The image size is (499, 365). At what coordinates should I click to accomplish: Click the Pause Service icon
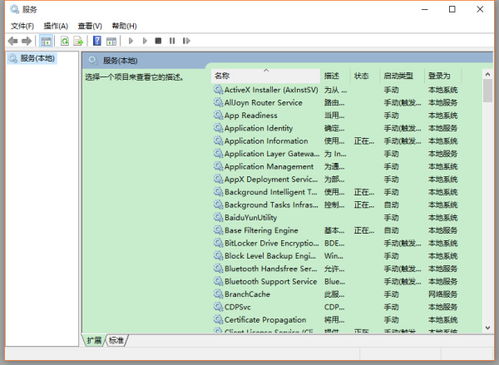click(172, 41)
